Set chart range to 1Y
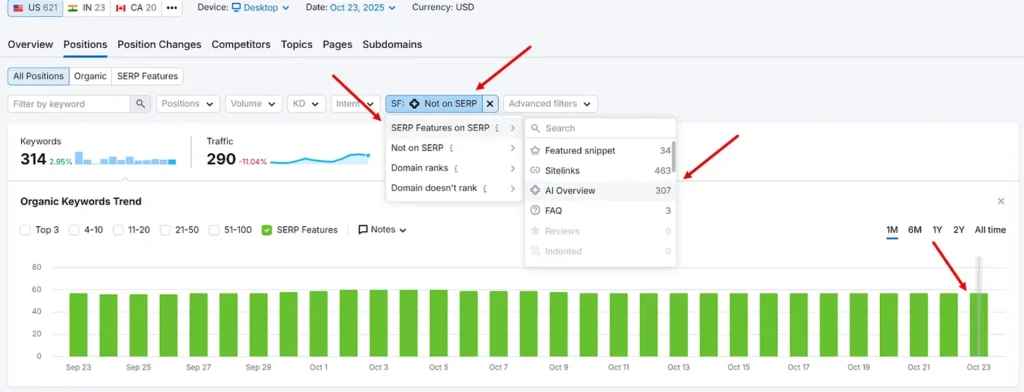This screenshot has width=1024, height=392. pos(937,230)
